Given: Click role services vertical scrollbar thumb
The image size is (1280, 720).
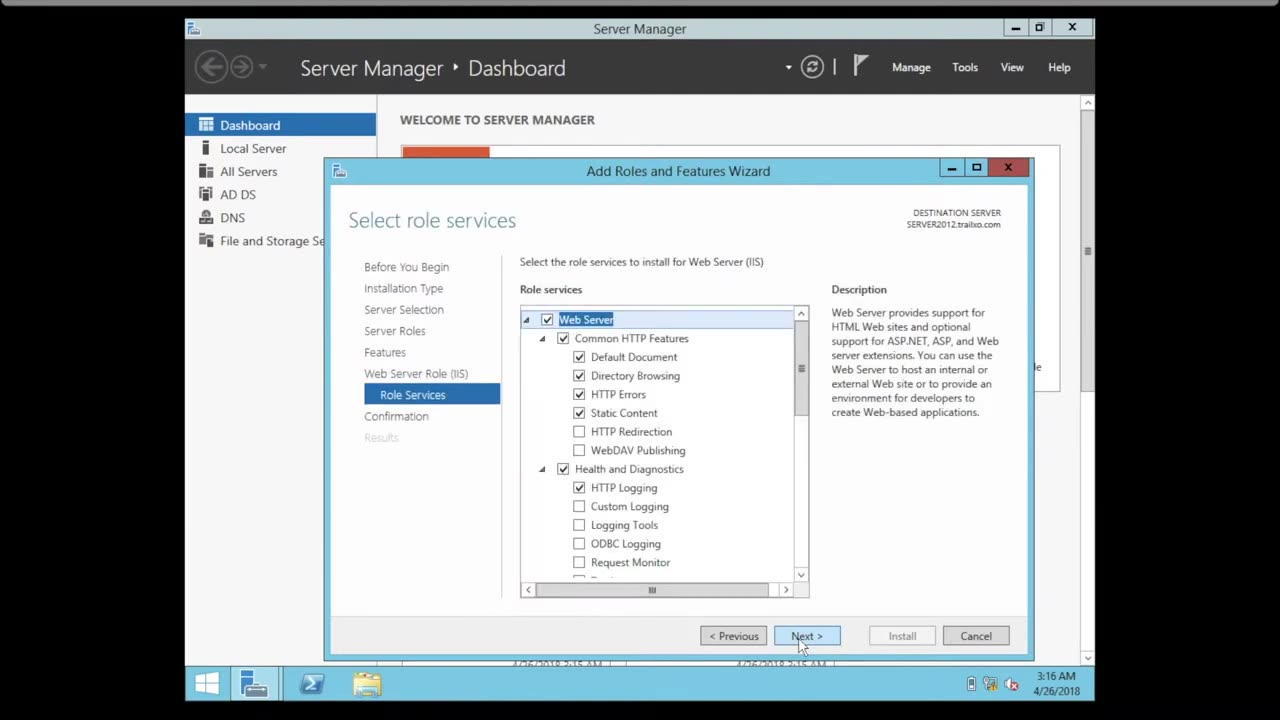Looking at the screenshot, I should (x=801, y=369).
